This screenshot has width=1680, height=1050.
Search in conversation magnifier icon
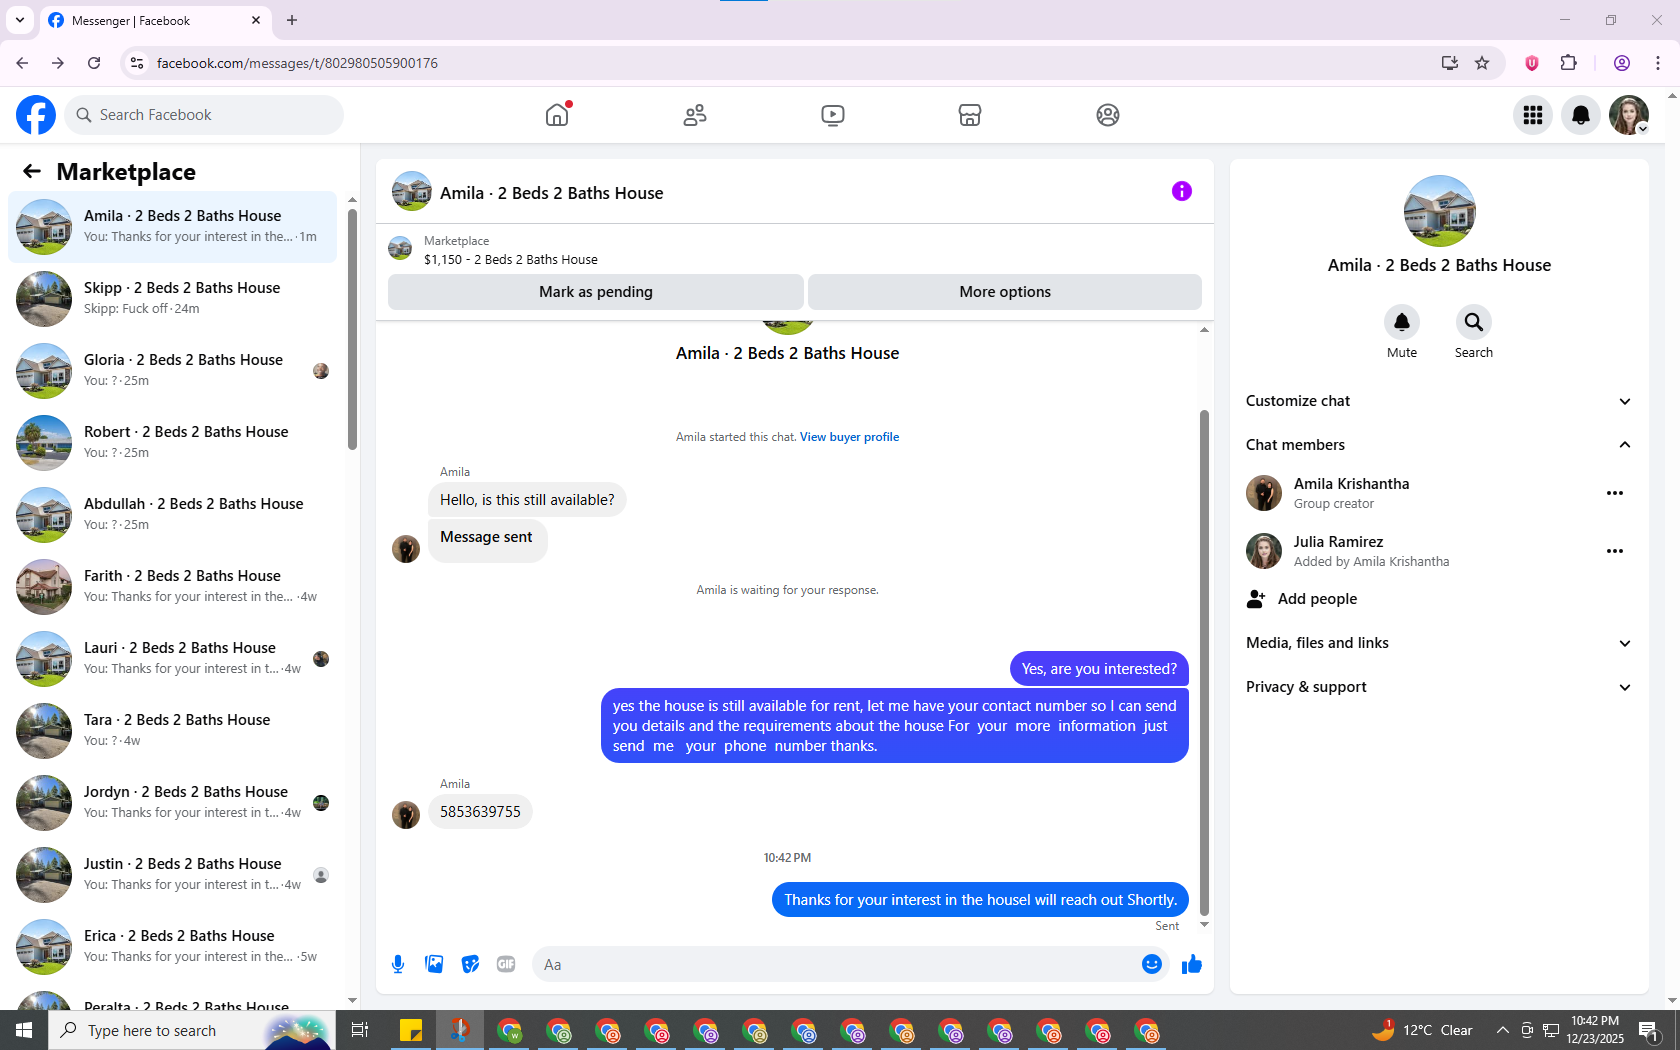click(x=1474, y=322)
